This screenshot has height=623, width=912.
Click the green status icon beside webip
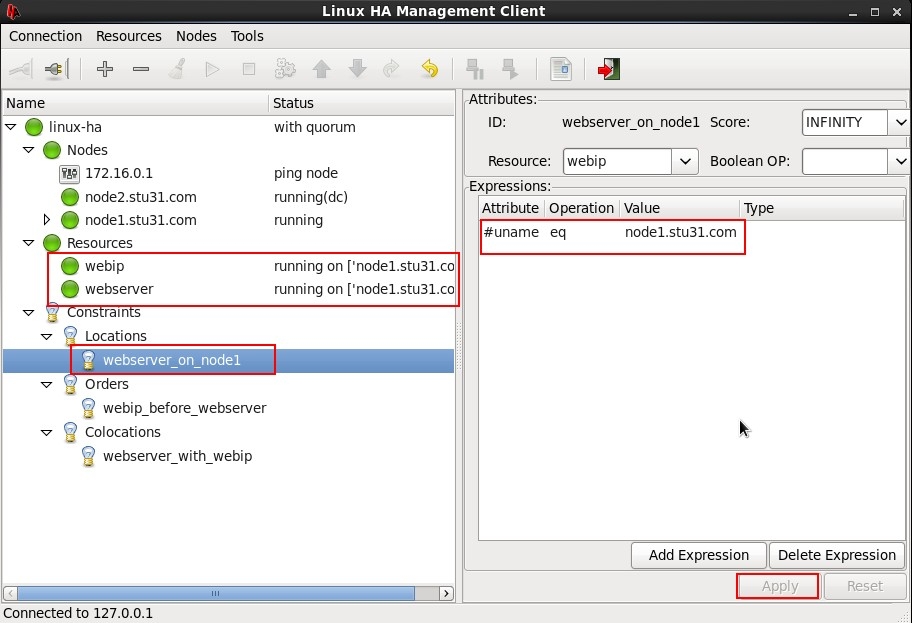[x=70, y=266]
